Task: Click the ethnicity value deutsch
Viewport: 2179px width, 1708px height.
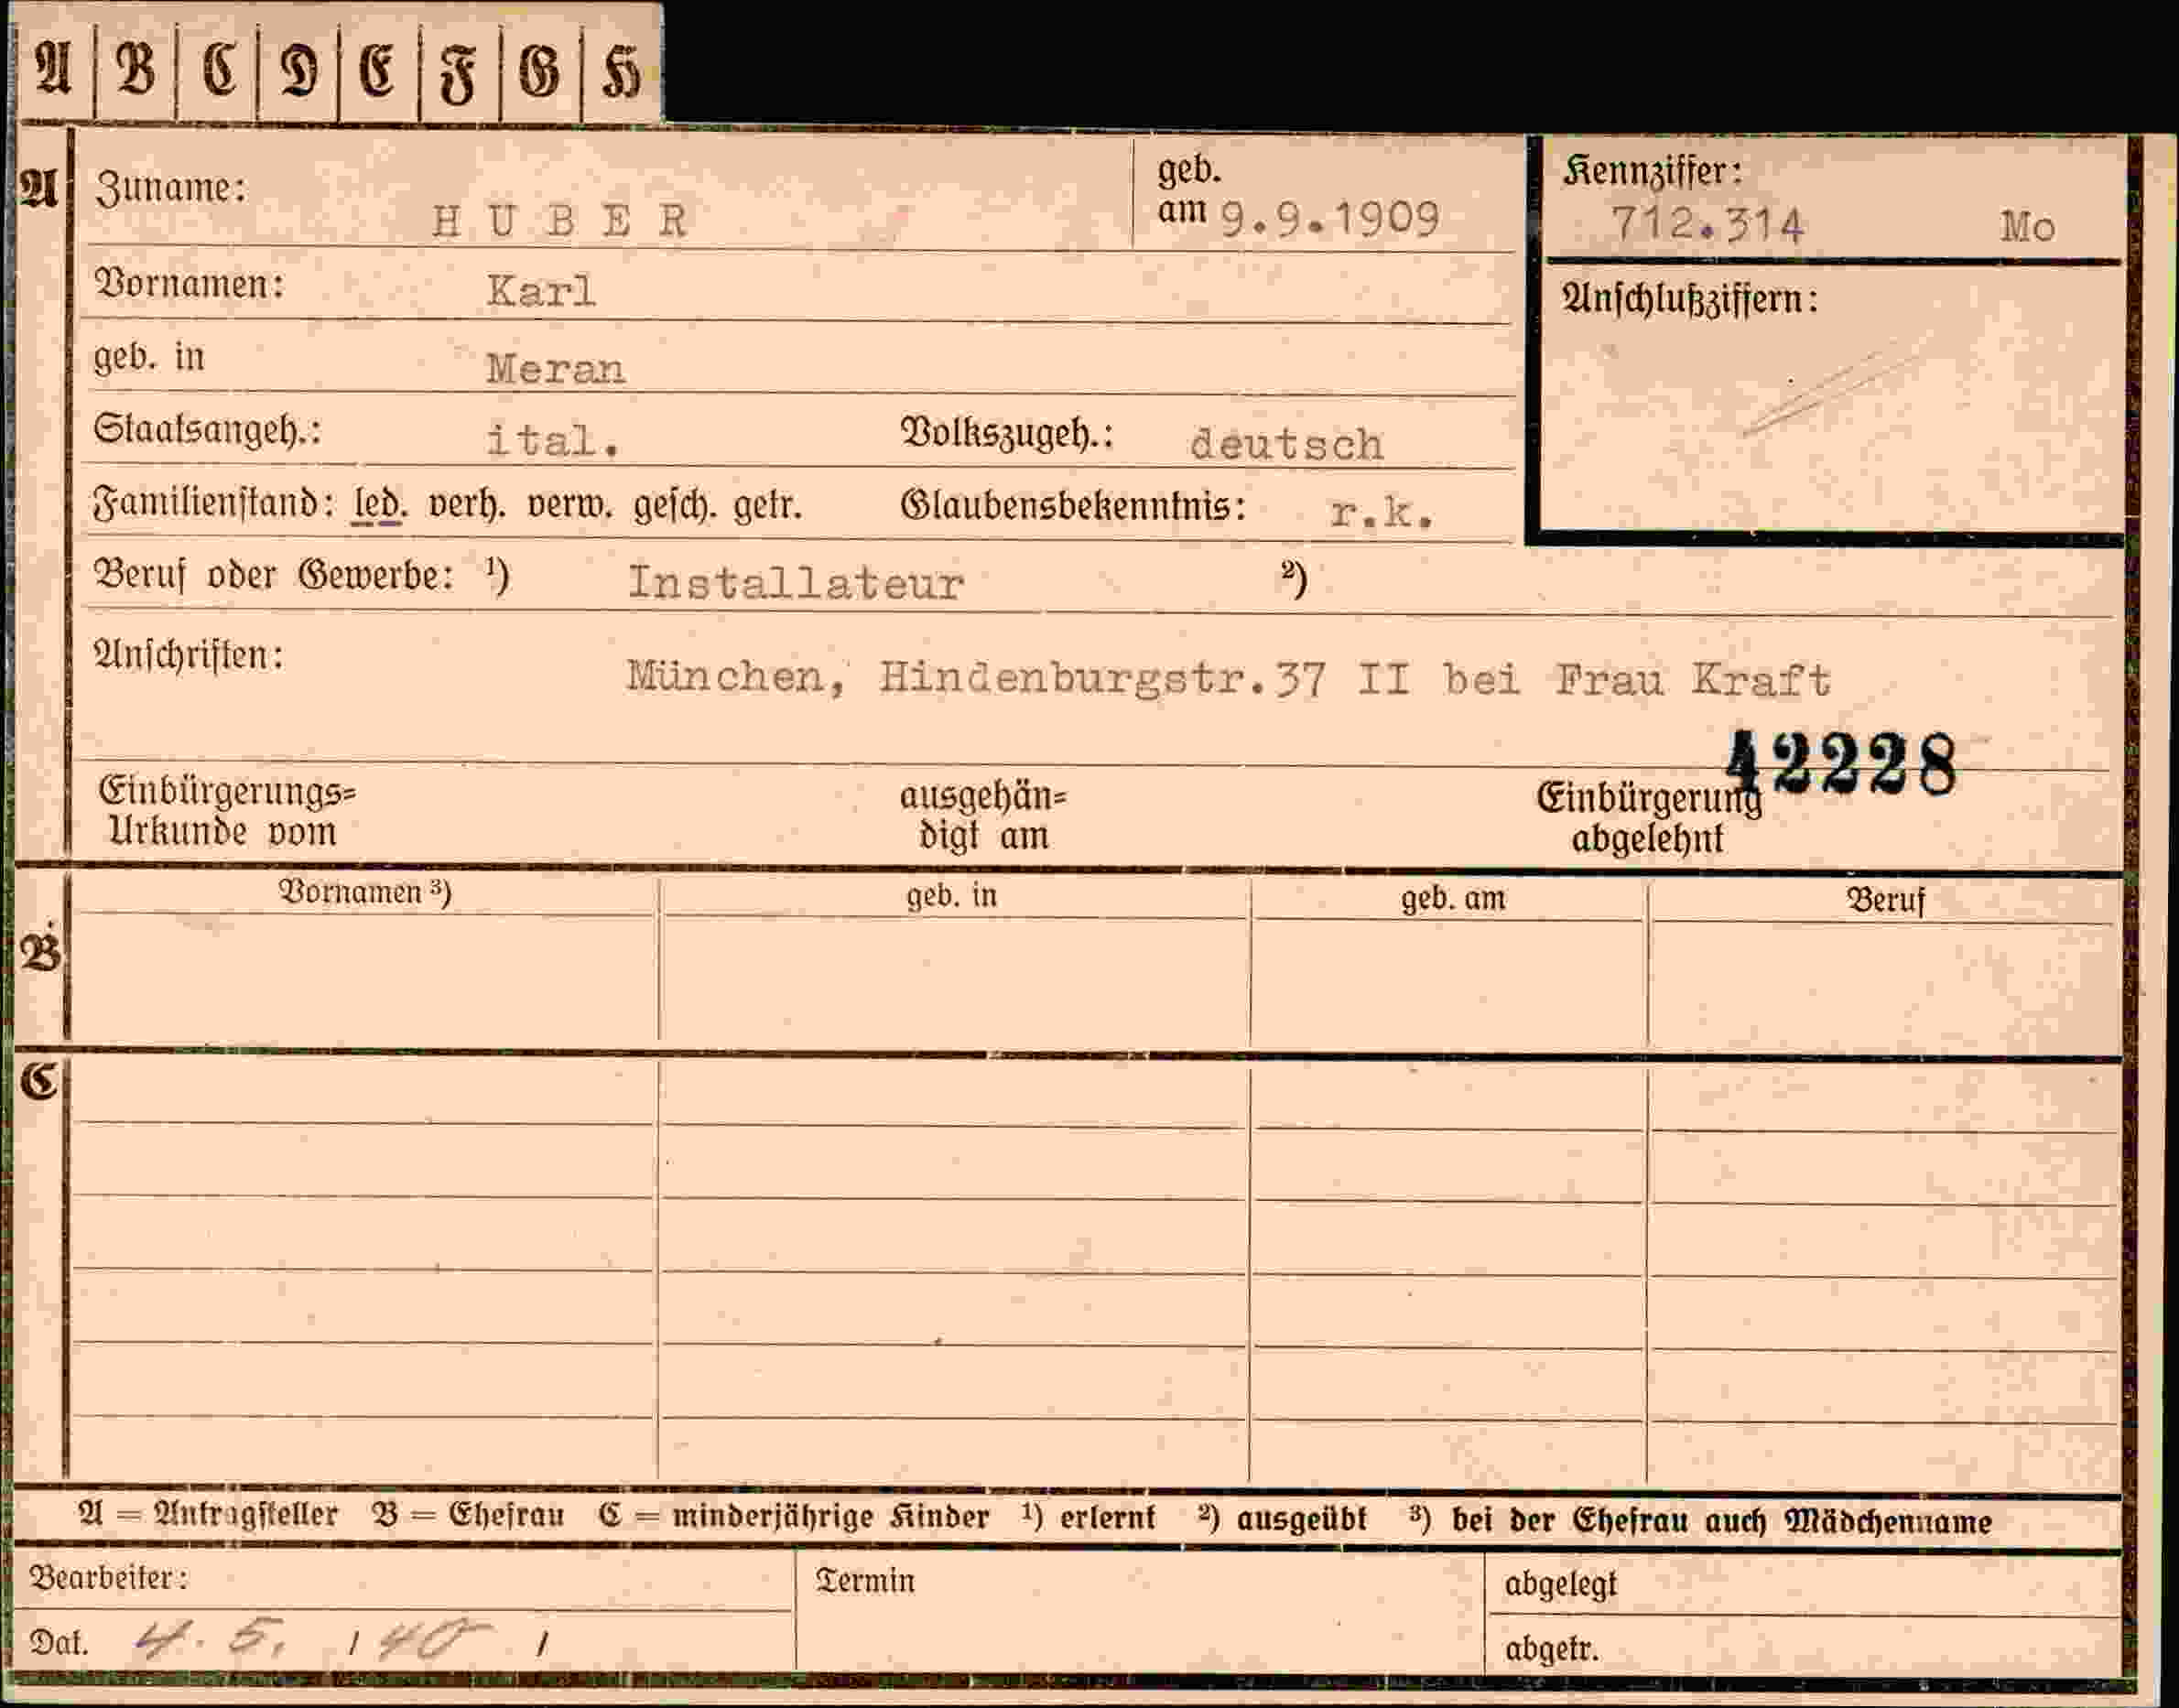Action: 1287,444
